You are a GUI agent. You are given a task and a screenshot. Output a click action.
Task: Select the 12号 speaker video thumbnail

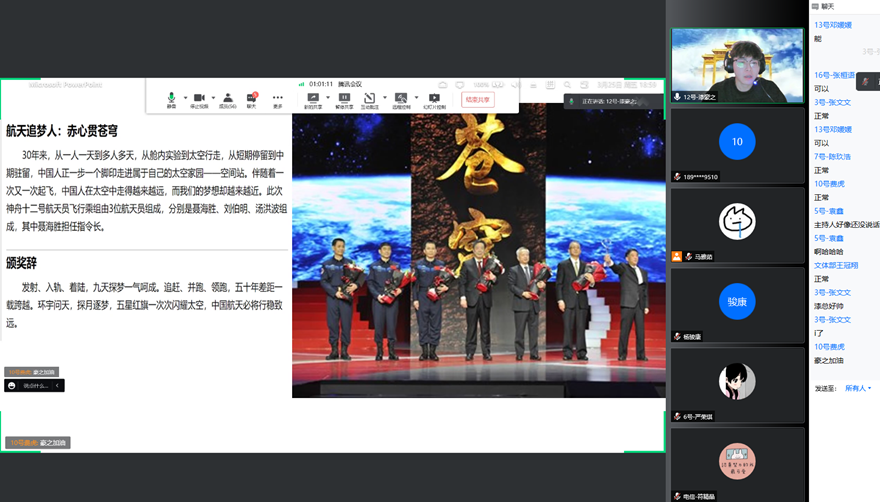[737, 65]
